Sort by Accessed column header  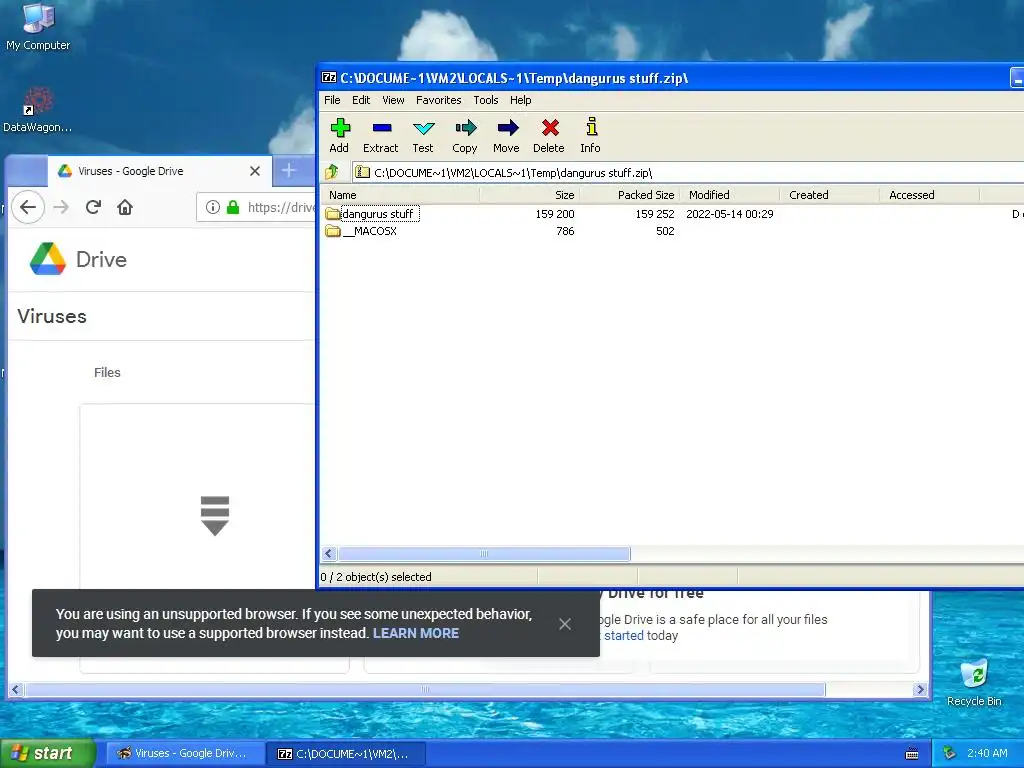pos(929,195)
